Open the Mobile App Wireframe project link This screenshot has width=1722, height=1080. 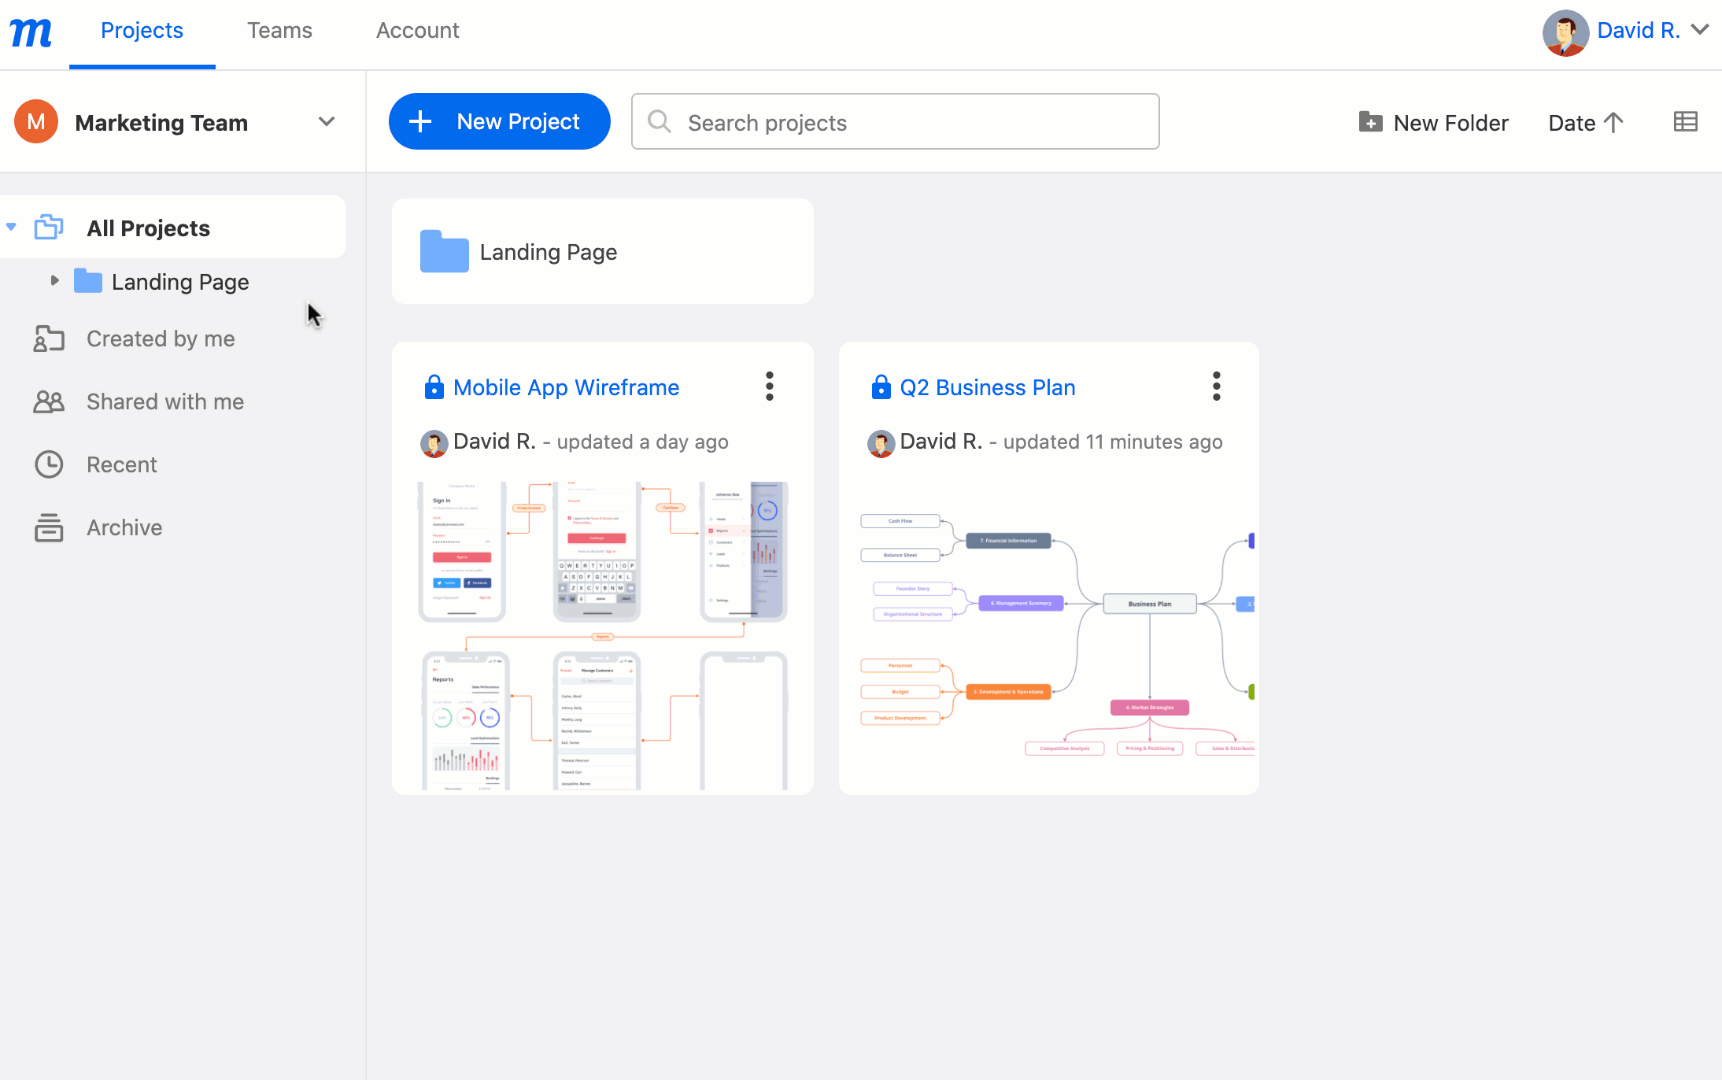(566, 387)
